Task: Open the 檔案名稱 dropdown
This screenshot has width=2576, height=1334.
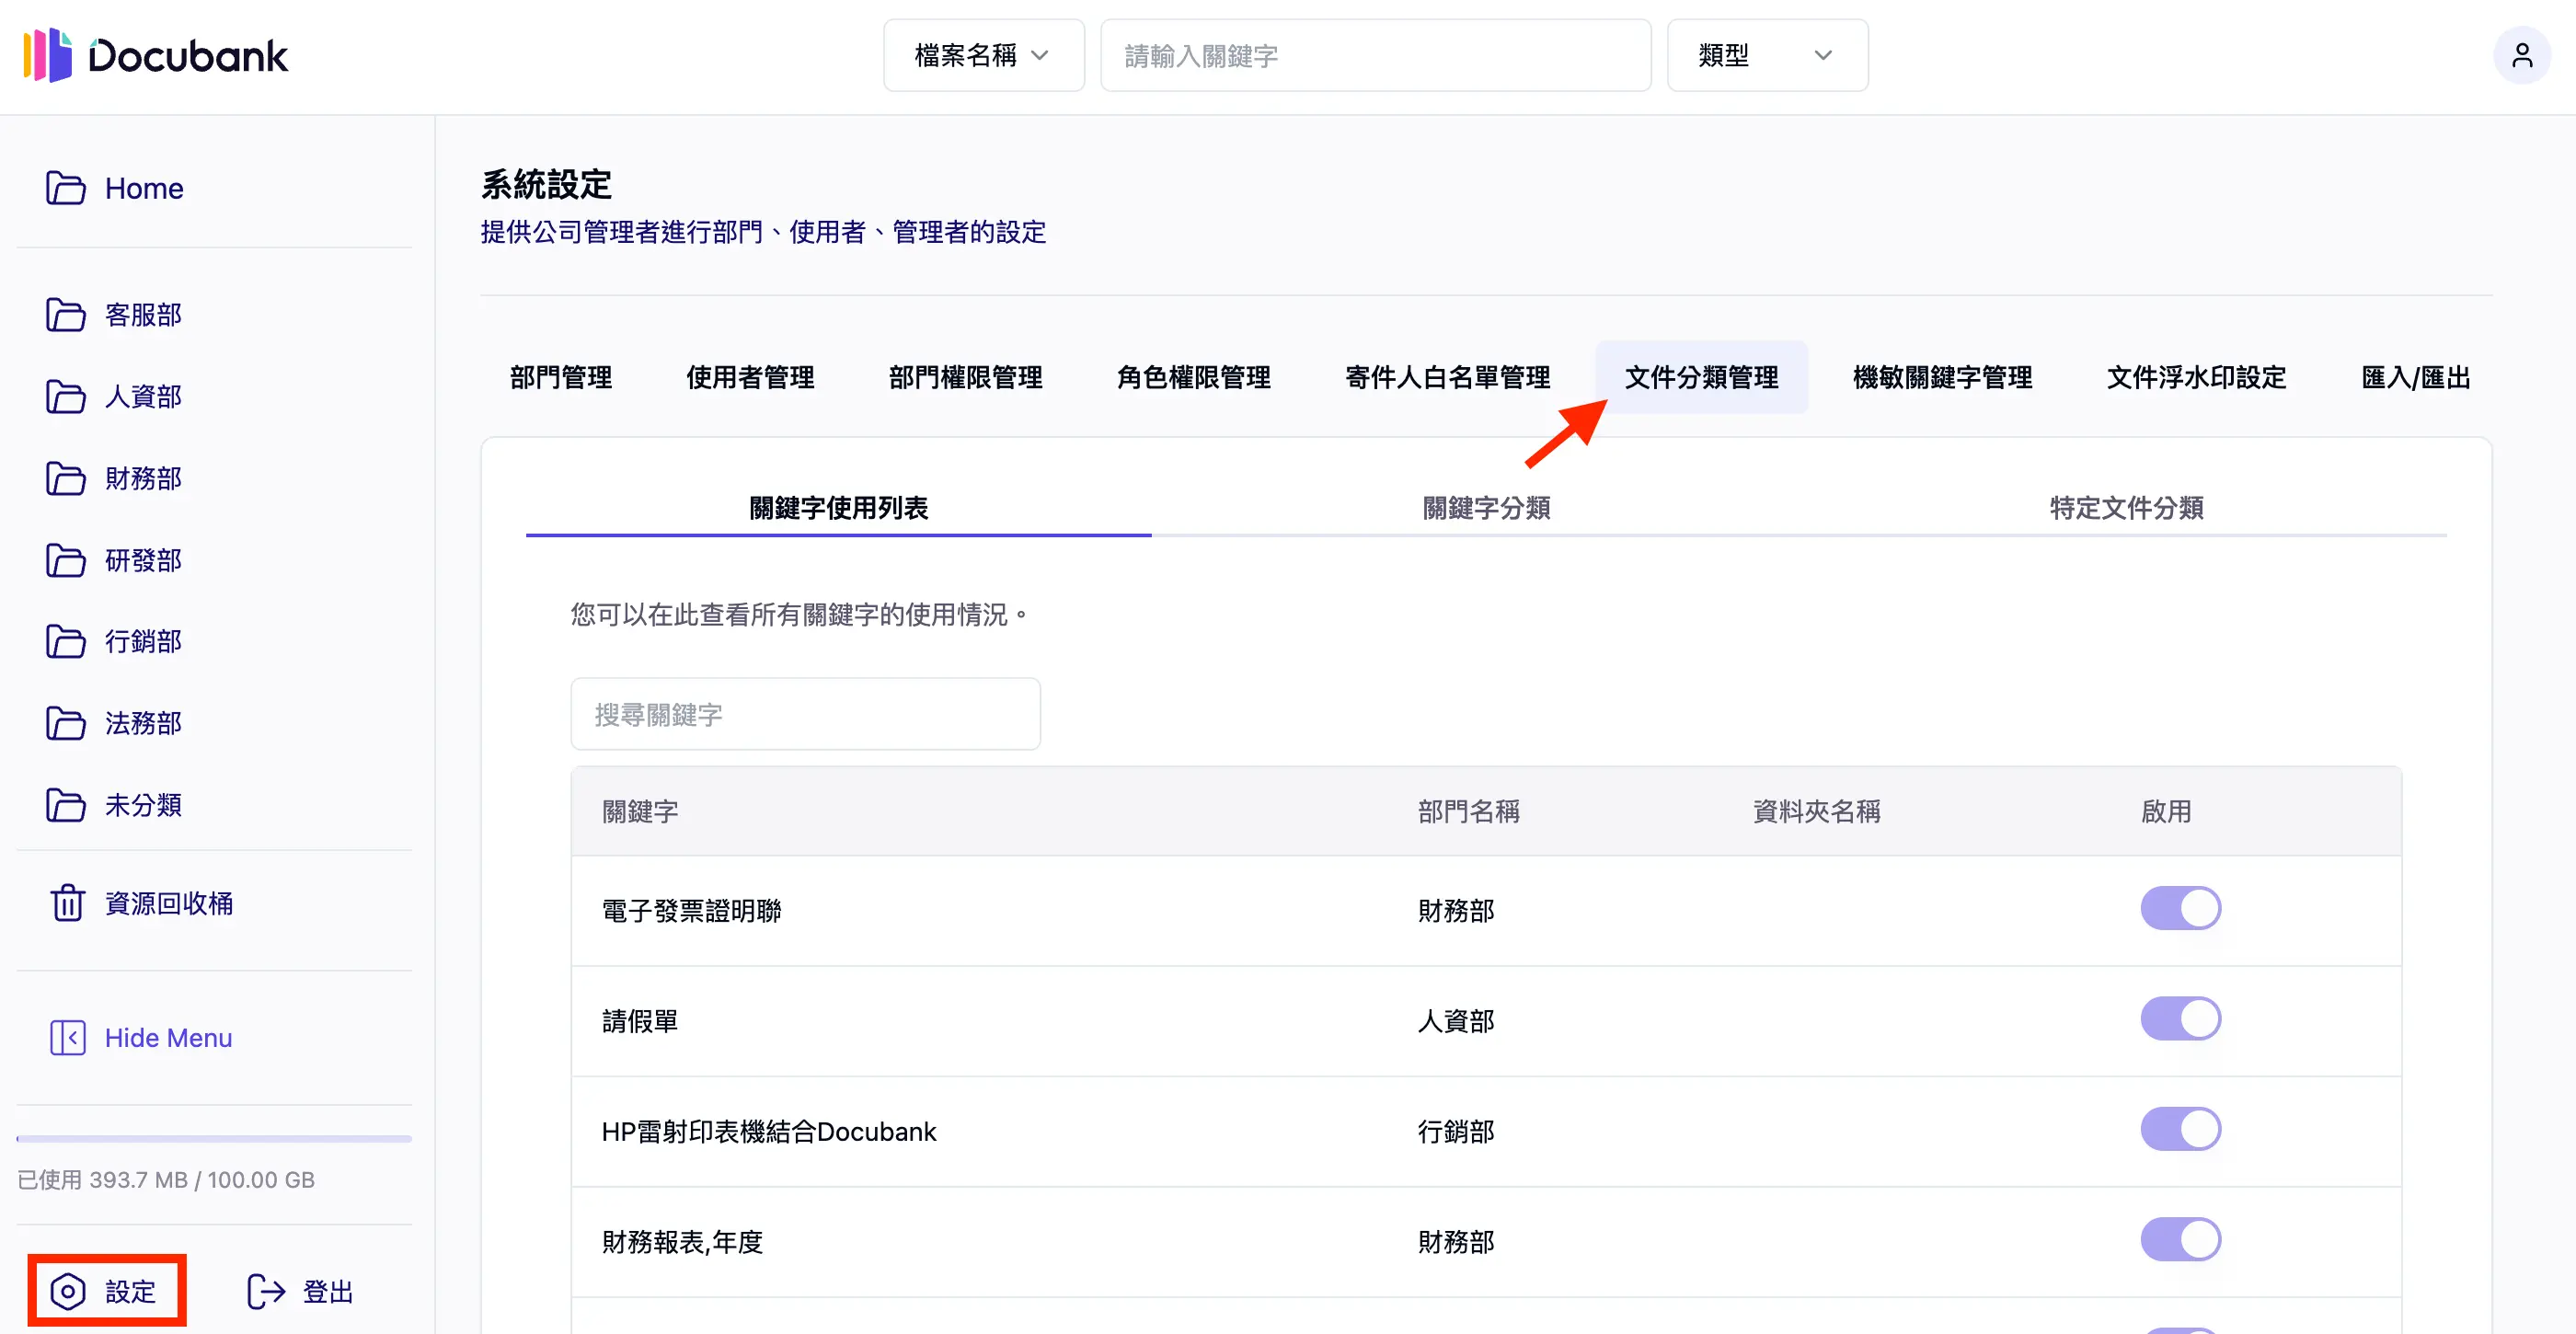Action: pyautogui.click(x=983, y=55)
